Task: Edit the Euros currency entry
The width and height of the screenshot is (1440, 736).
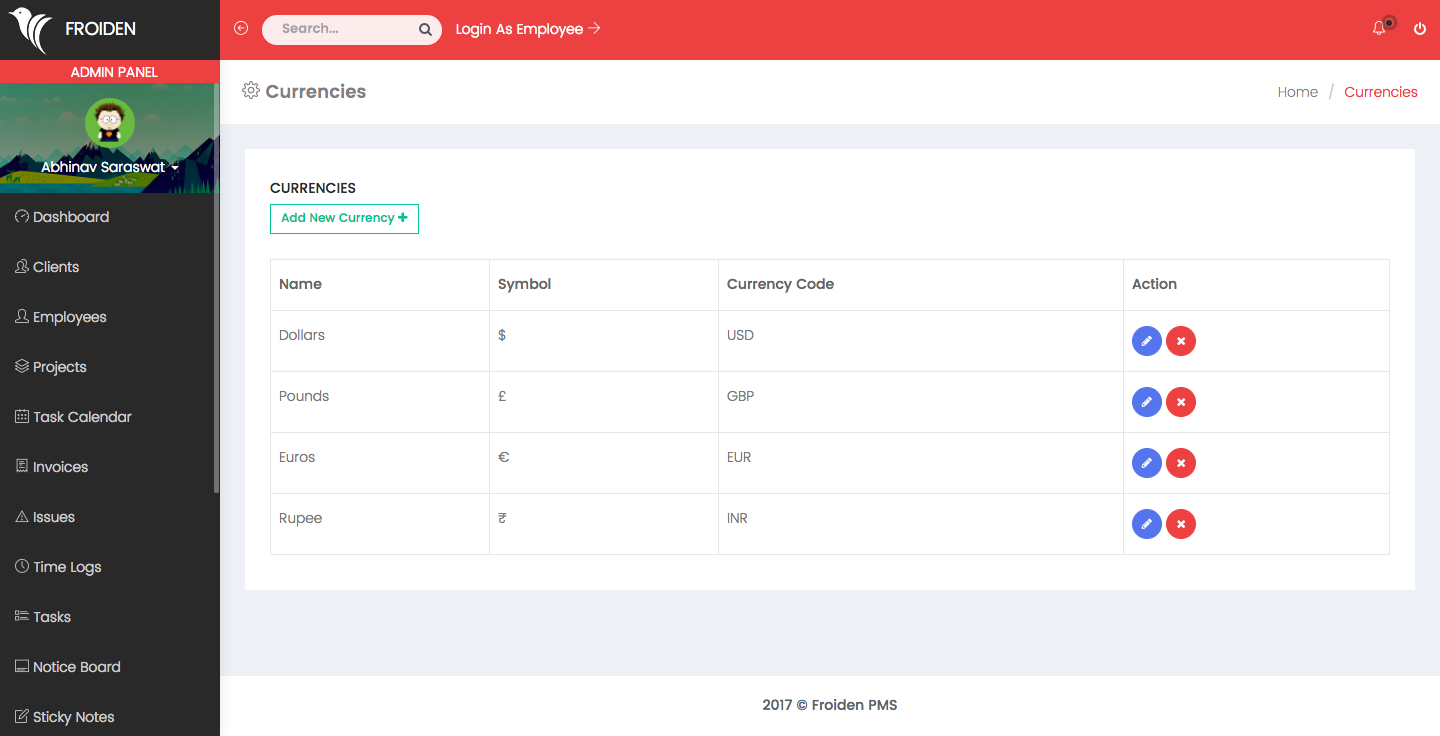Action: pyautogui.click(x=1146, y=463)
